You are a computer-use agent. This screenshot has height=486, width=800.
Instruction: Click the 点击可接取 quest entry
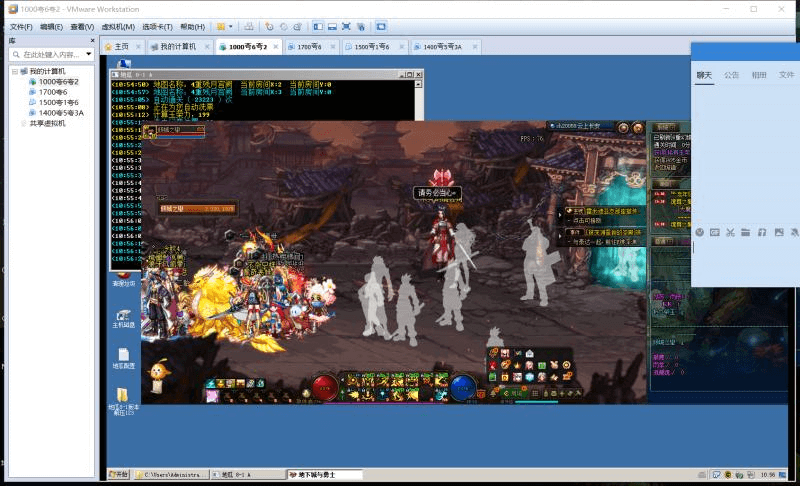(x=587, y=220)
